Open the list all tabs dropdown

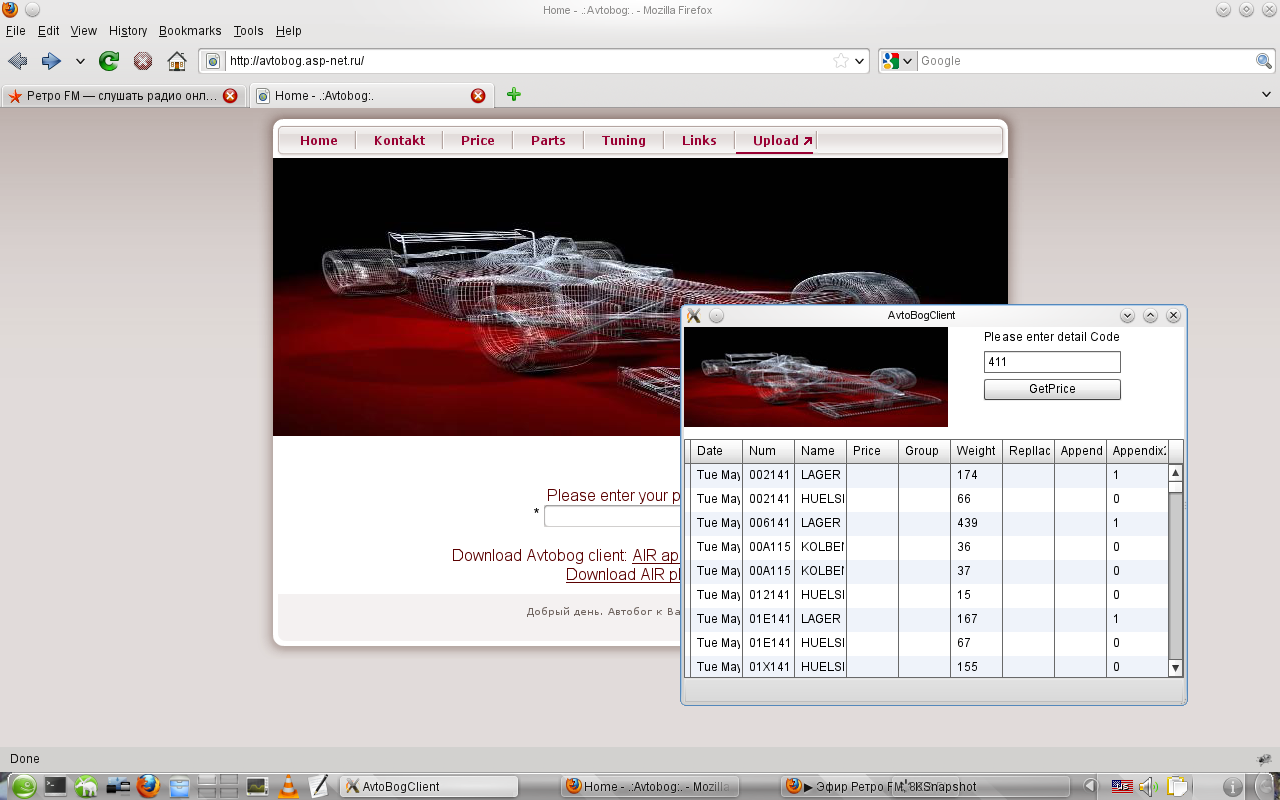coord(1267,95)
